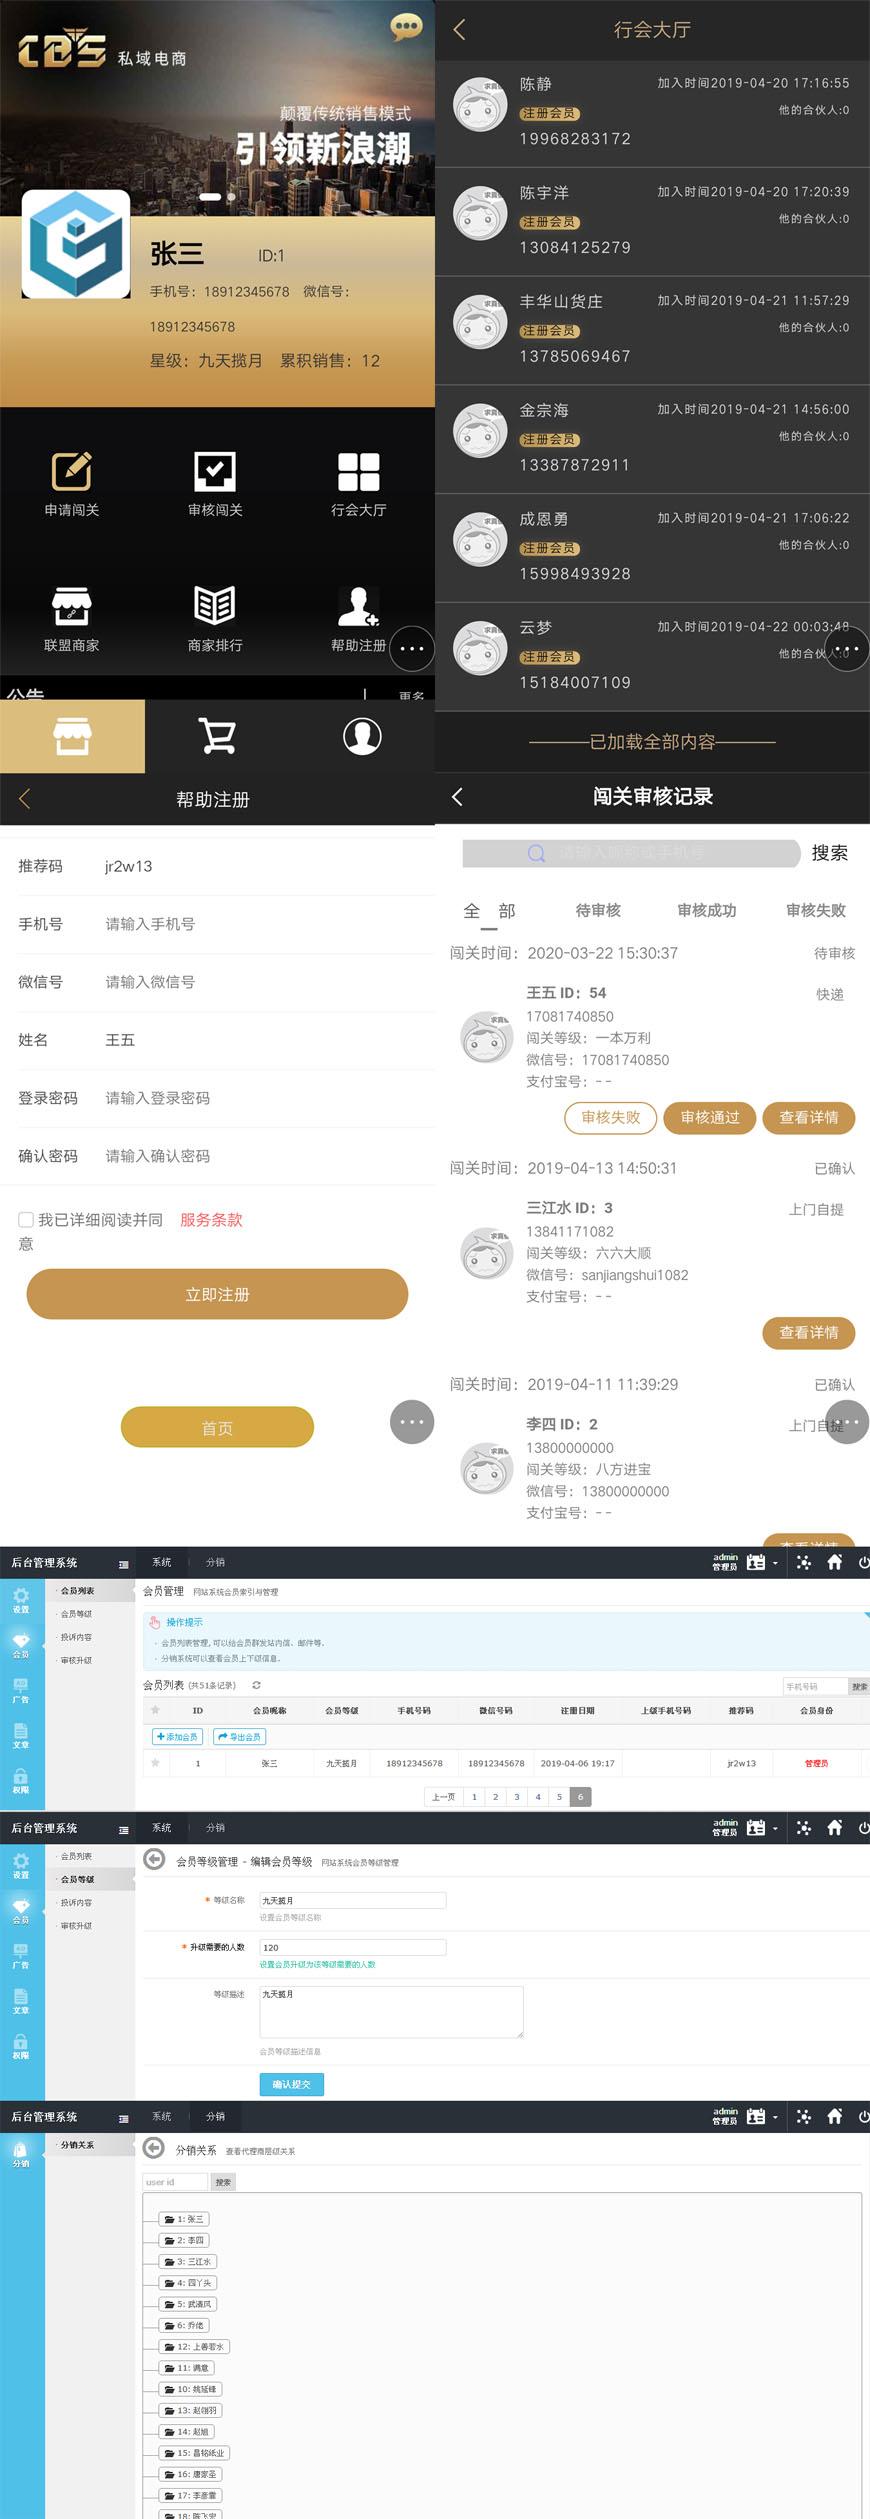Open the 申请闯关 icon

(x=72, y=472)
